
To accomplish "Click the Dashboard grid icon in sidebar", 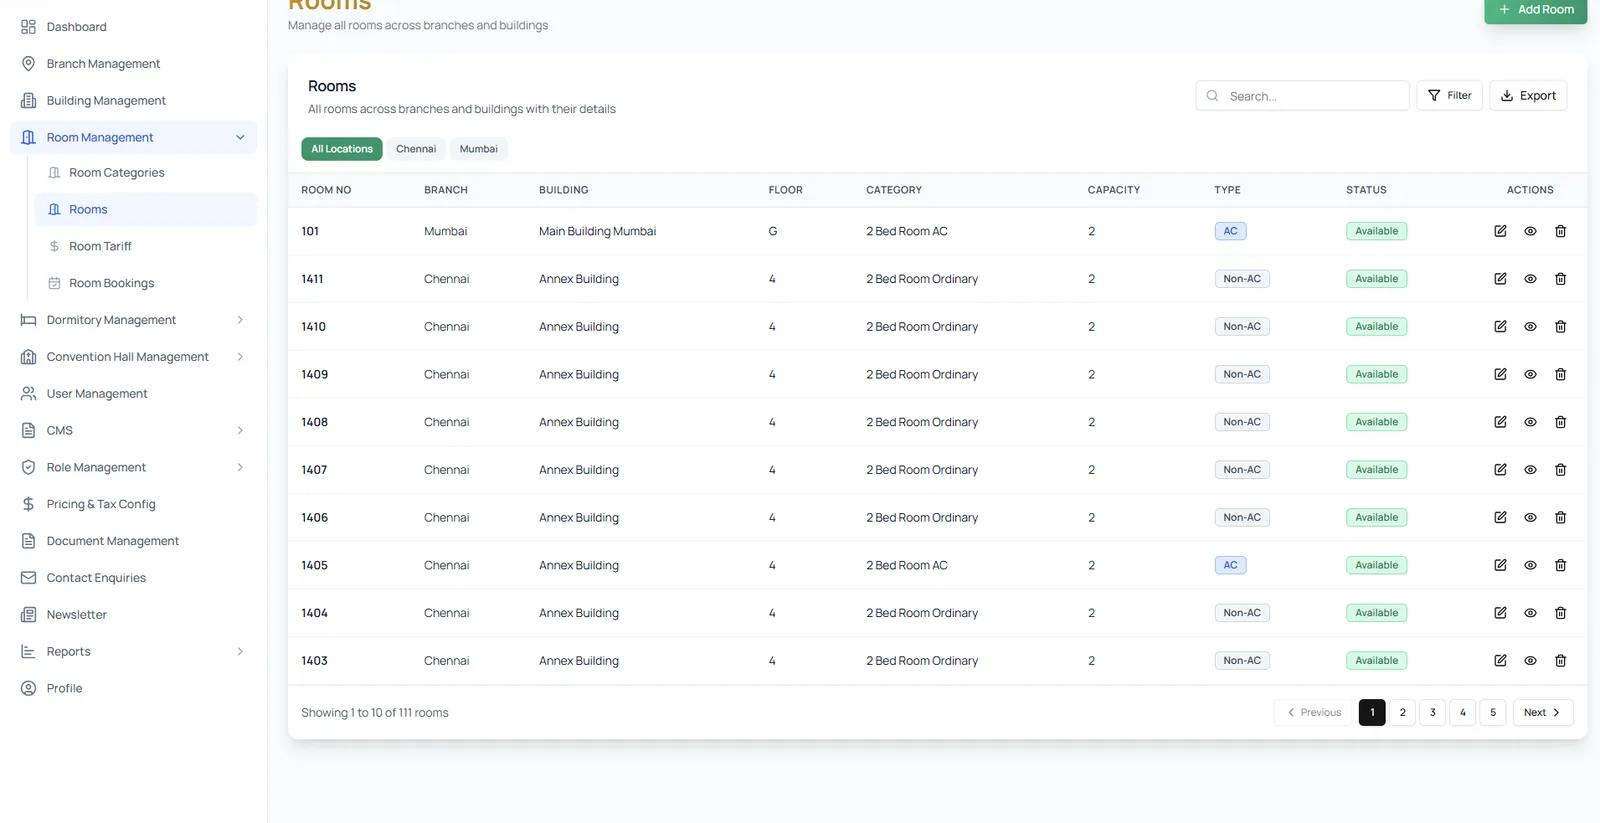I will 28,27.
